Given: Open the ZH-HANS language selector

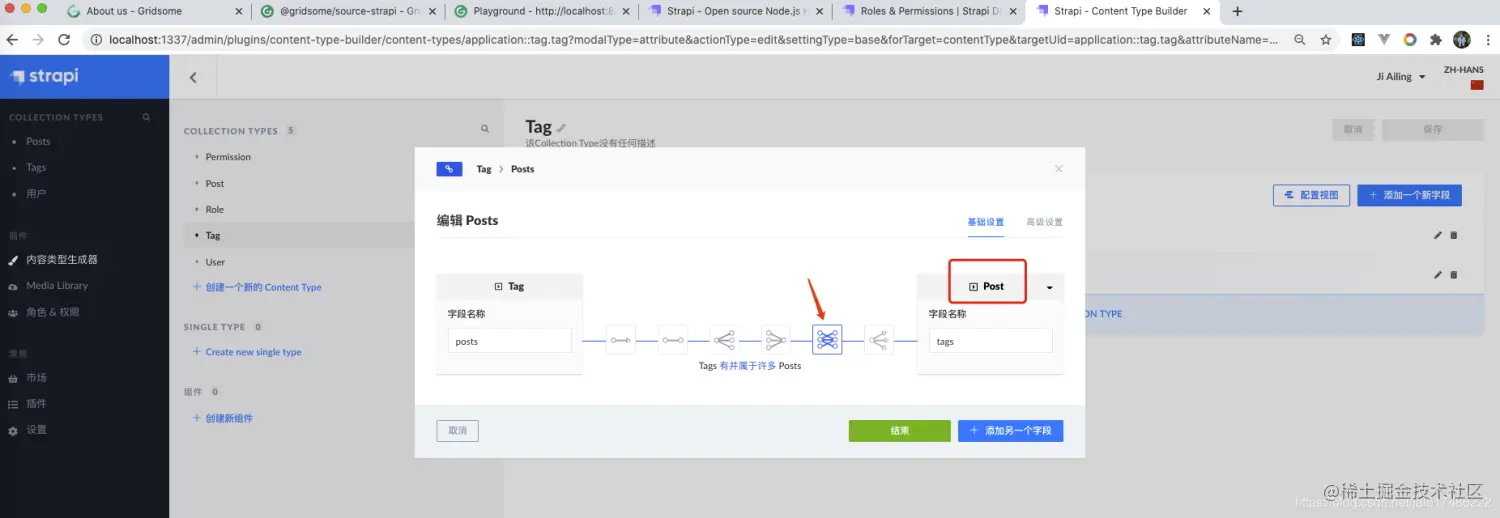Looking at the screenshot, I should (1463, 77).
